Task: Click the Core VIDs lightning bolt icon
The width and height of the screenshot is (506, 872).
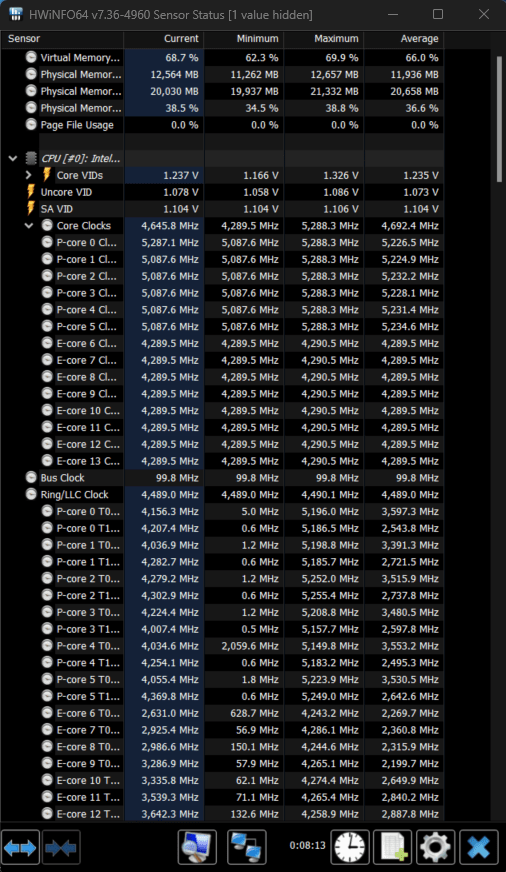Action: 47,175
